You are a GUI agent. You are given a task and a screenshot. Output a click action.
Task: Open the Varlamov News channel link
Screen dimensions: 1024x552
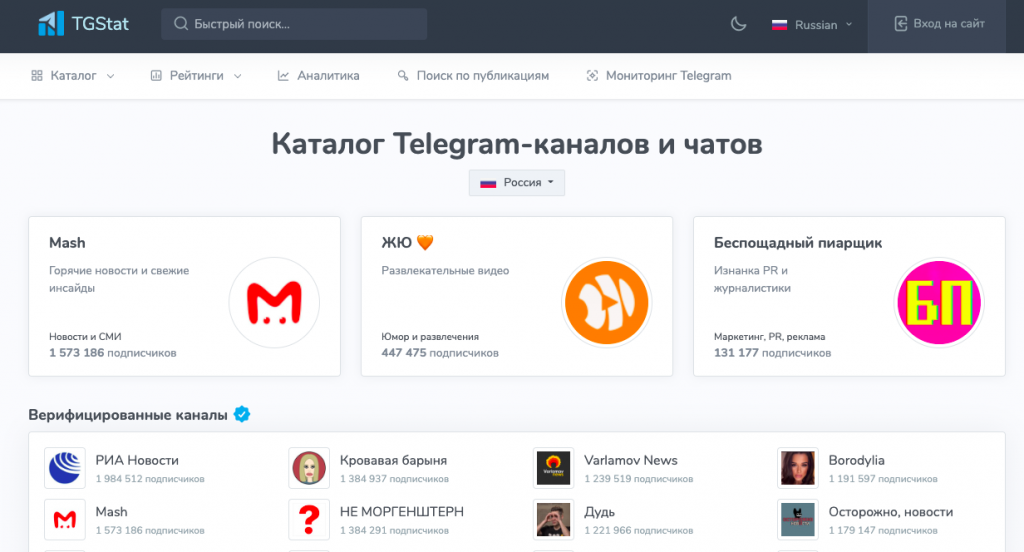pyautogui.click(x=631, y=460)
